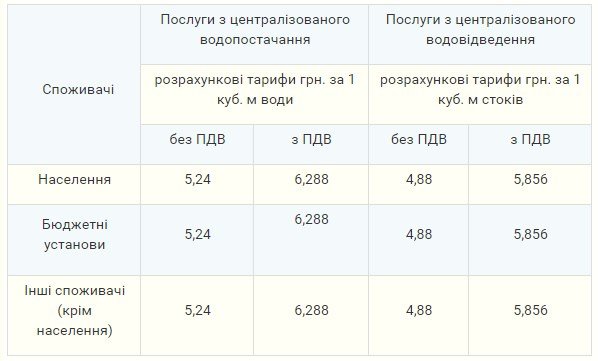Click без ПДВ header under водопостачання
The width and height of the screenshot is (598, 361).
[198, 140]
